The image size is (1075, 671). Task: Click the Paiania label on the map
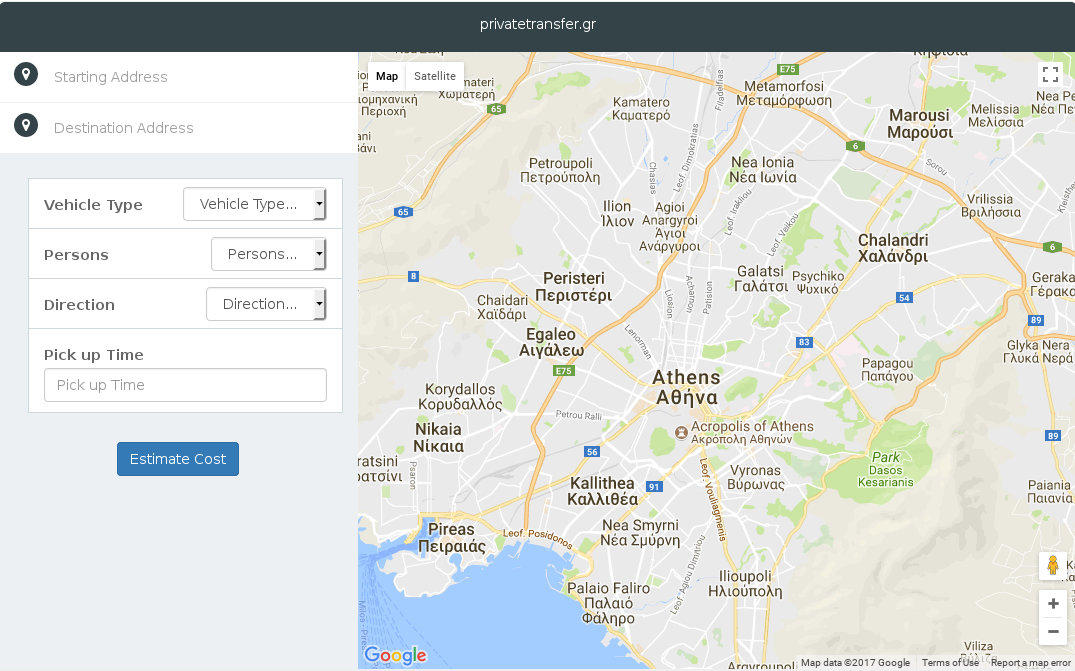(x=1050, y=491)
